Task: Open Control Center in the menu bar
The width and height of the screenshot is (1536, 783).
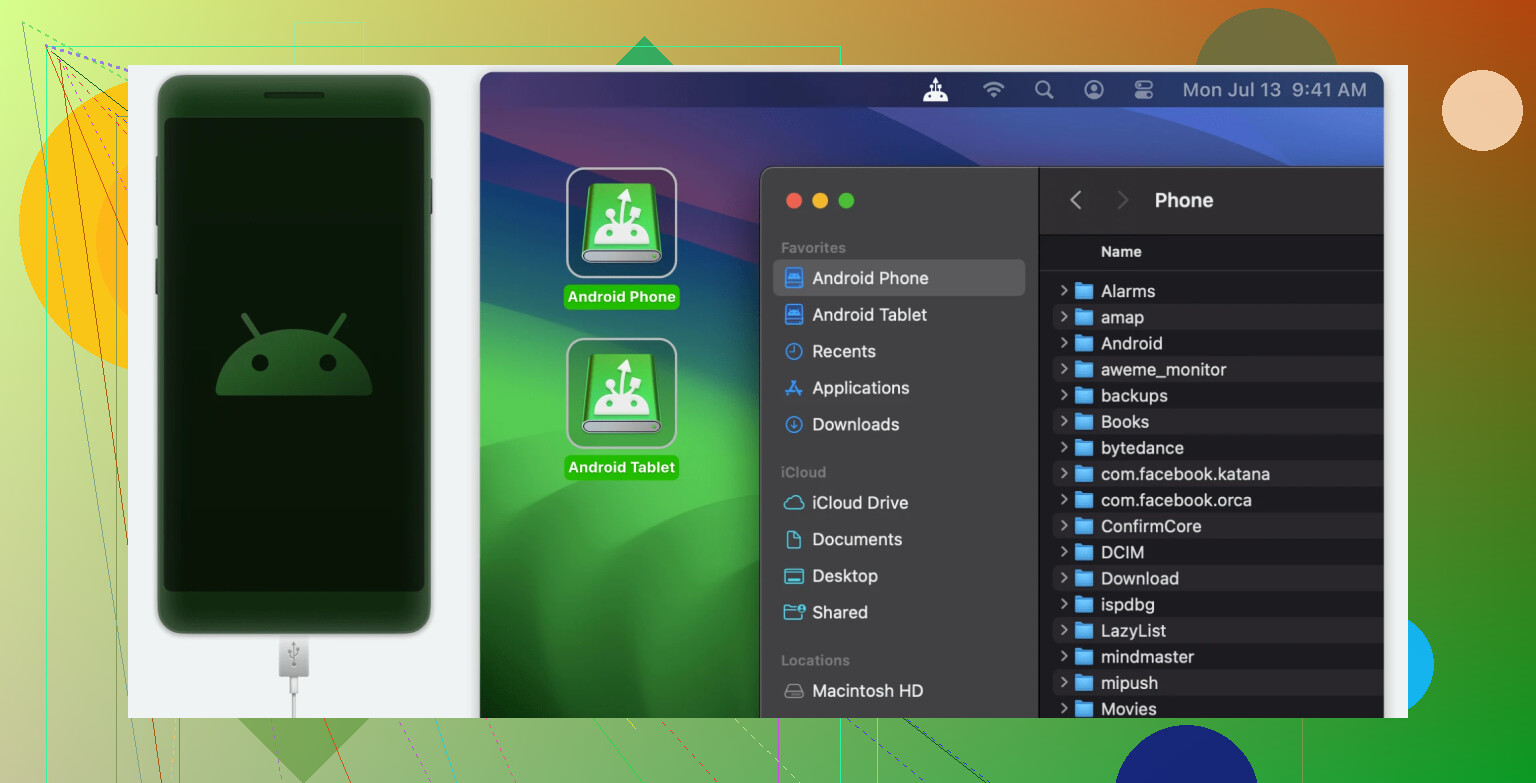Action: 1144,90
